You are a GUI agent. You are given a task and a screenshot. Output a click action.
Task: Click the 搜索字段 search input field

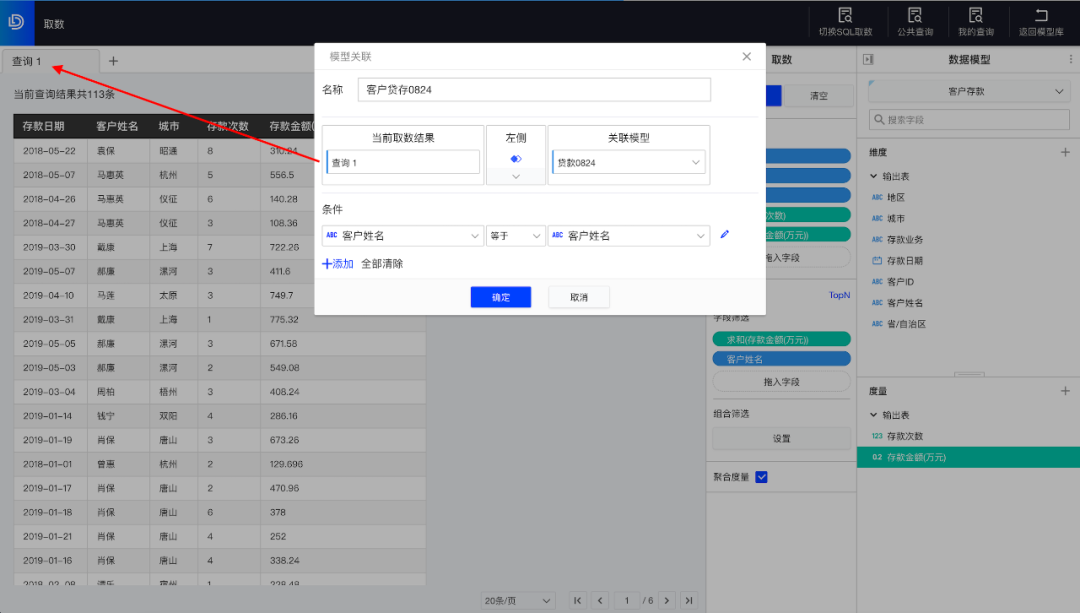968,118
